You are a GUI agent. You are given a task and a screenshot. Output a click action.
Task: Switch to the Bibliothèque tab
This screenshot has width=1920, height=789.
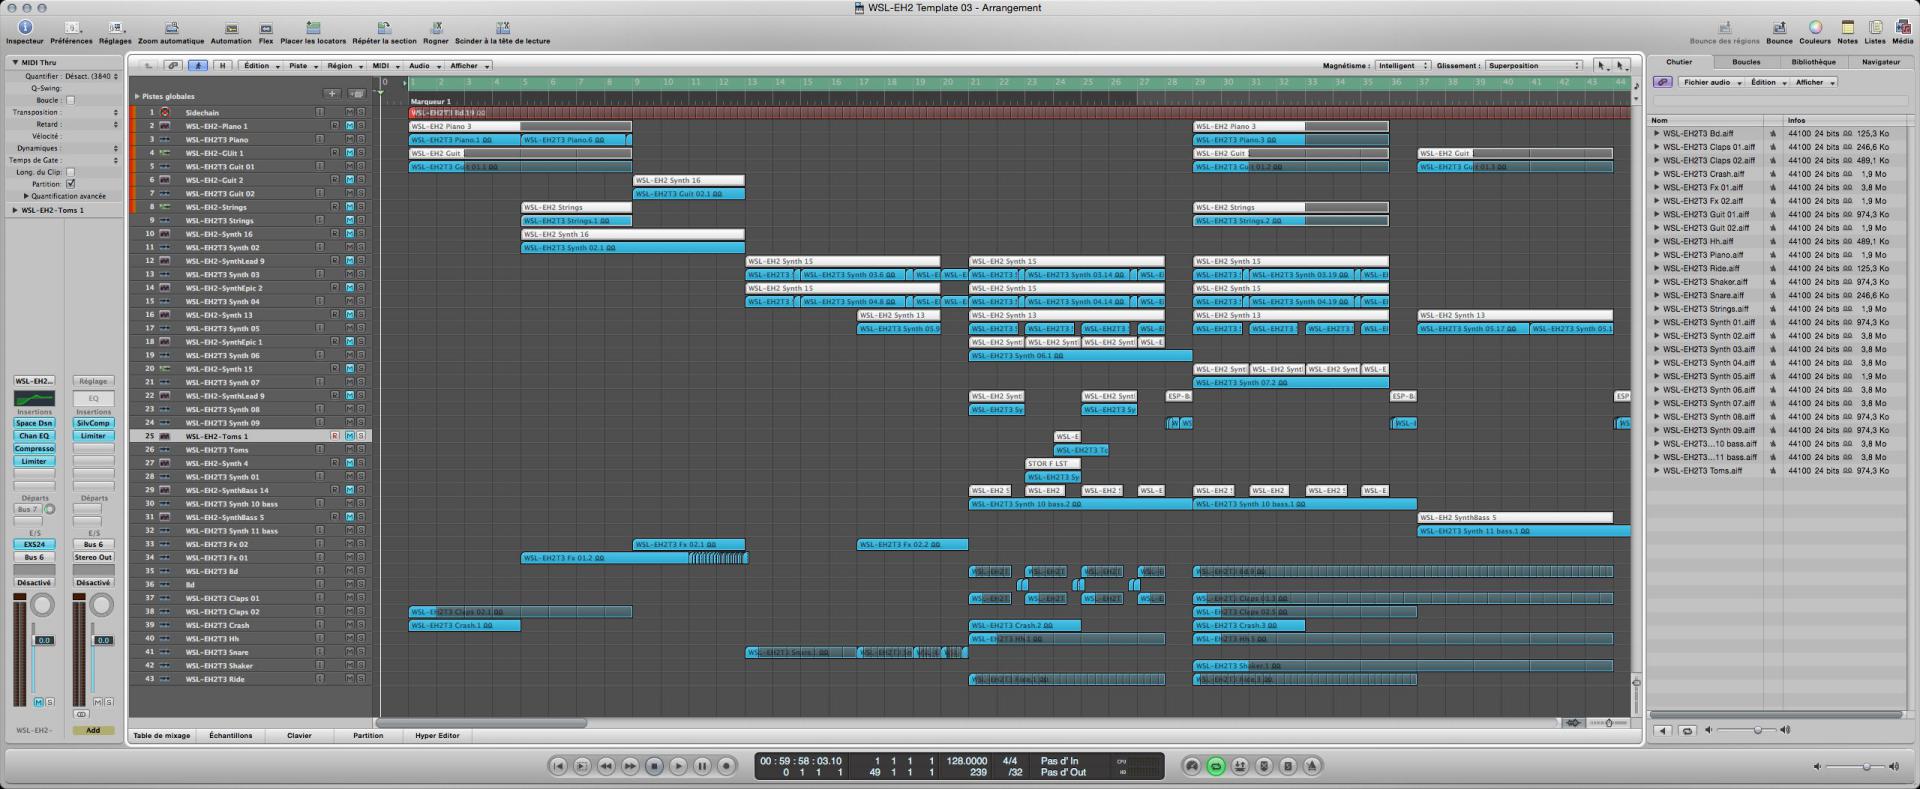[x=1813, y=62]
